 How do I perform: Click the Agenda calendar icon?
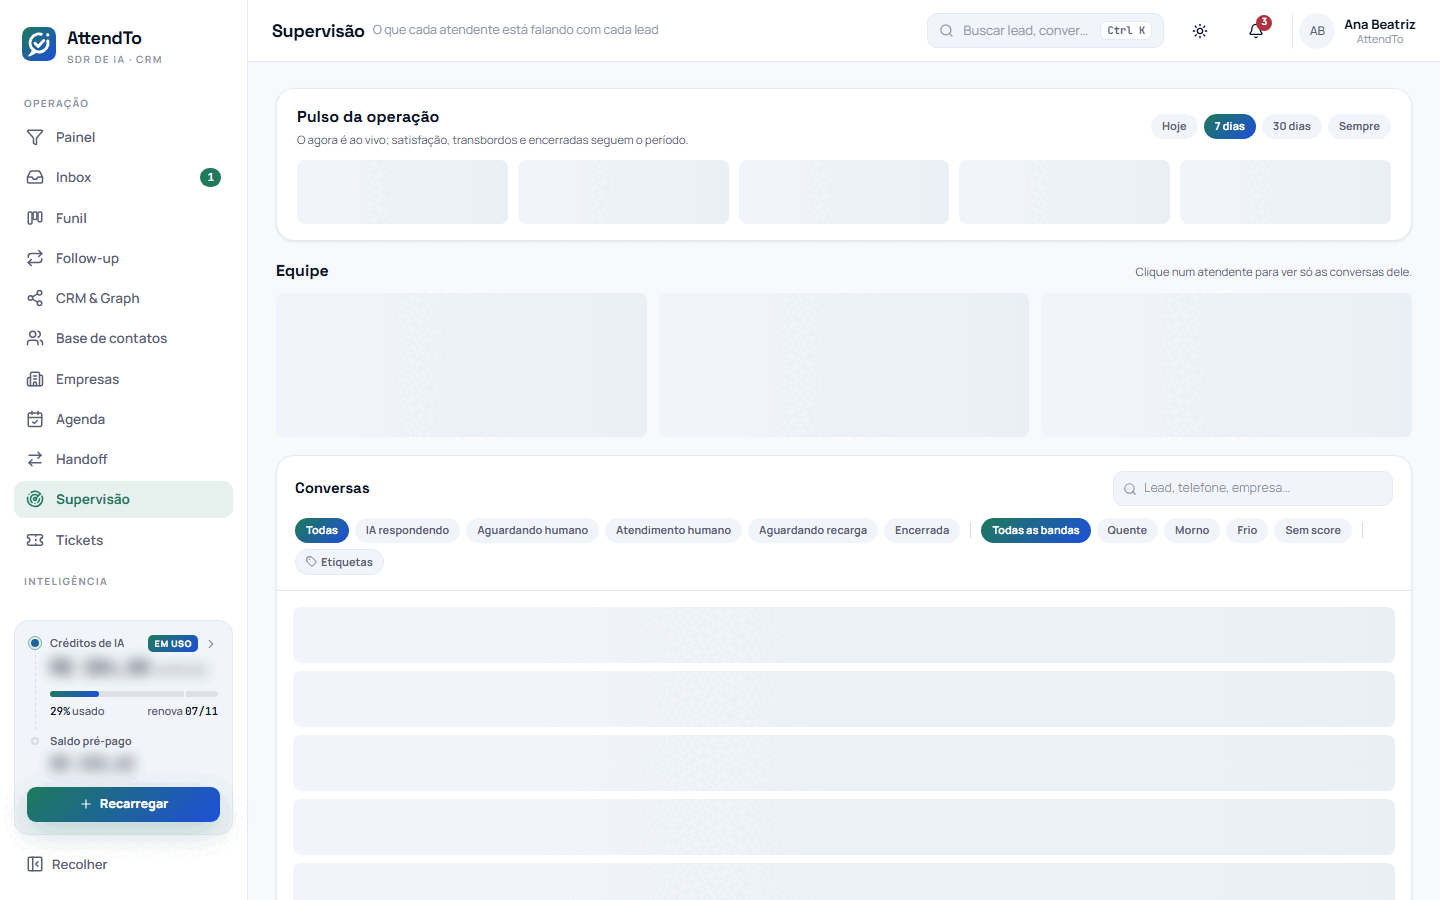(35, 419)
